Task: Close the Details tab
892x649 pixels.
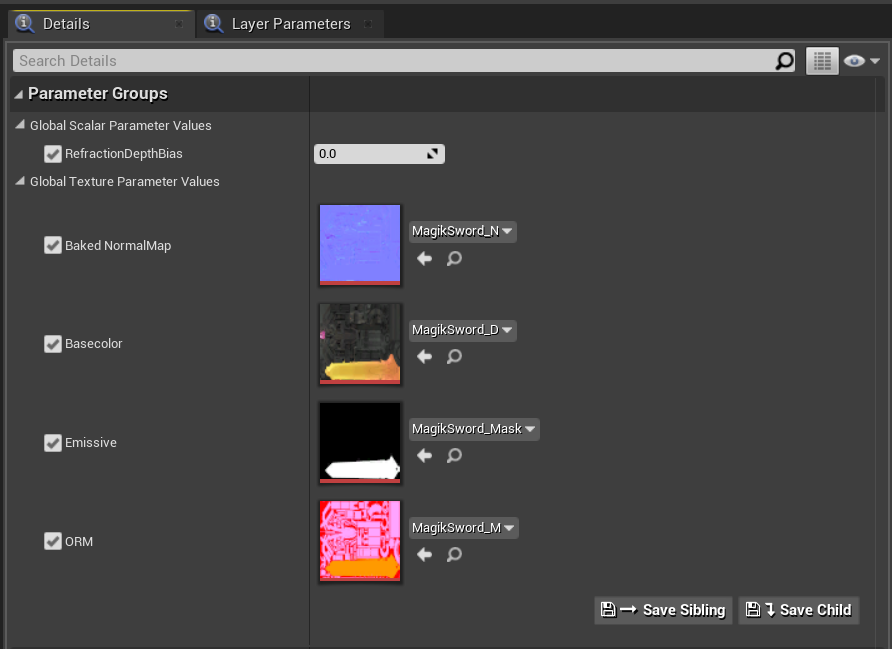Action: 179,24
